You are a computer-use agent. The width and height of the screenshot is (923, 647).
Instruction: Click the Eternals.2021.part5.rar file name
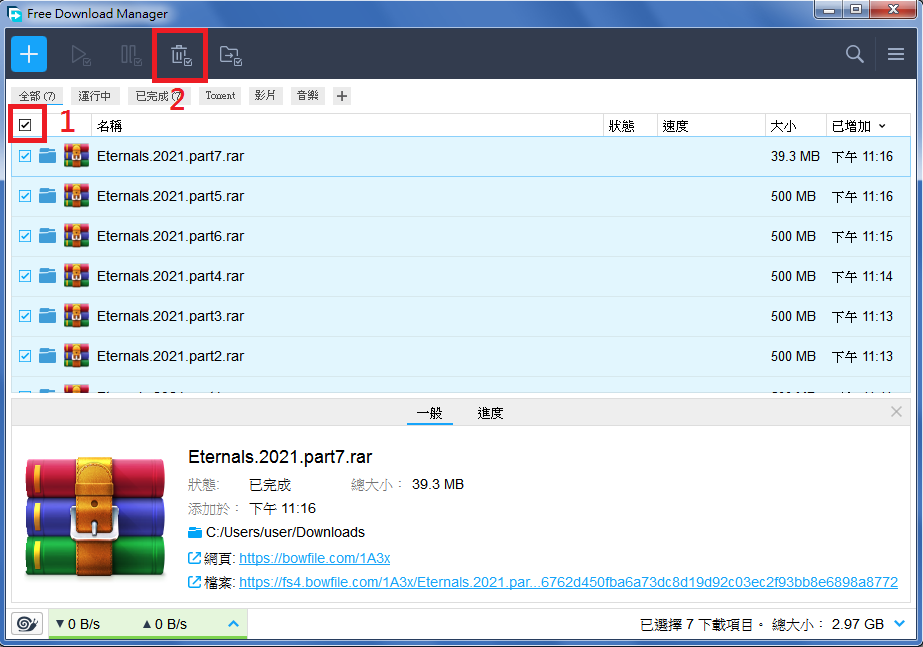[170, 196]
